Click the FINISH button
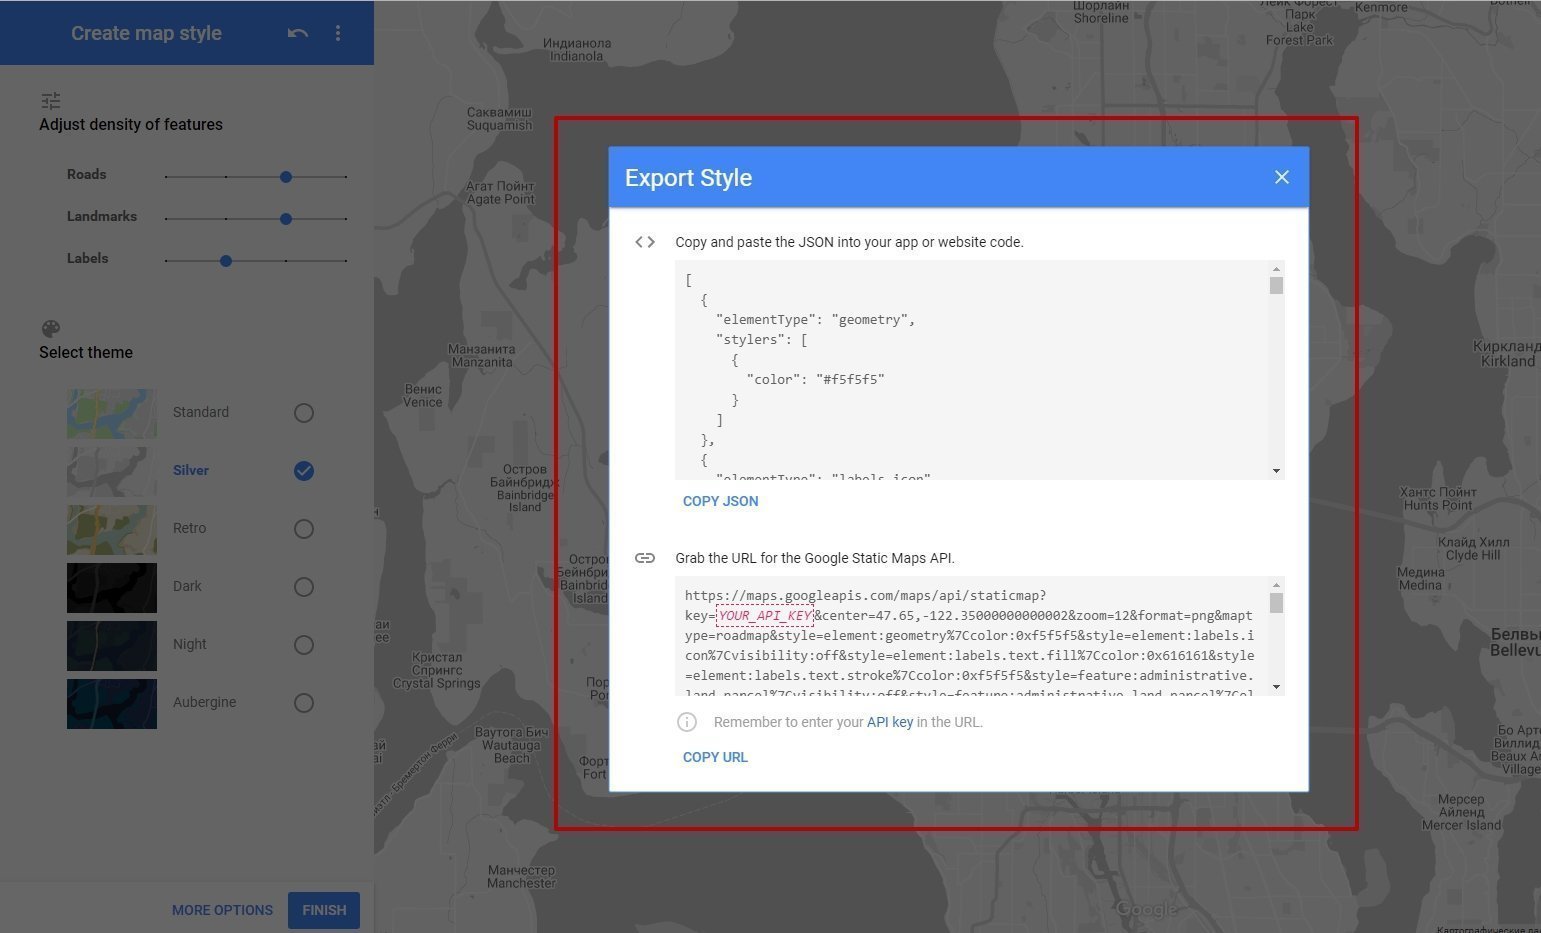 point(324,910)
